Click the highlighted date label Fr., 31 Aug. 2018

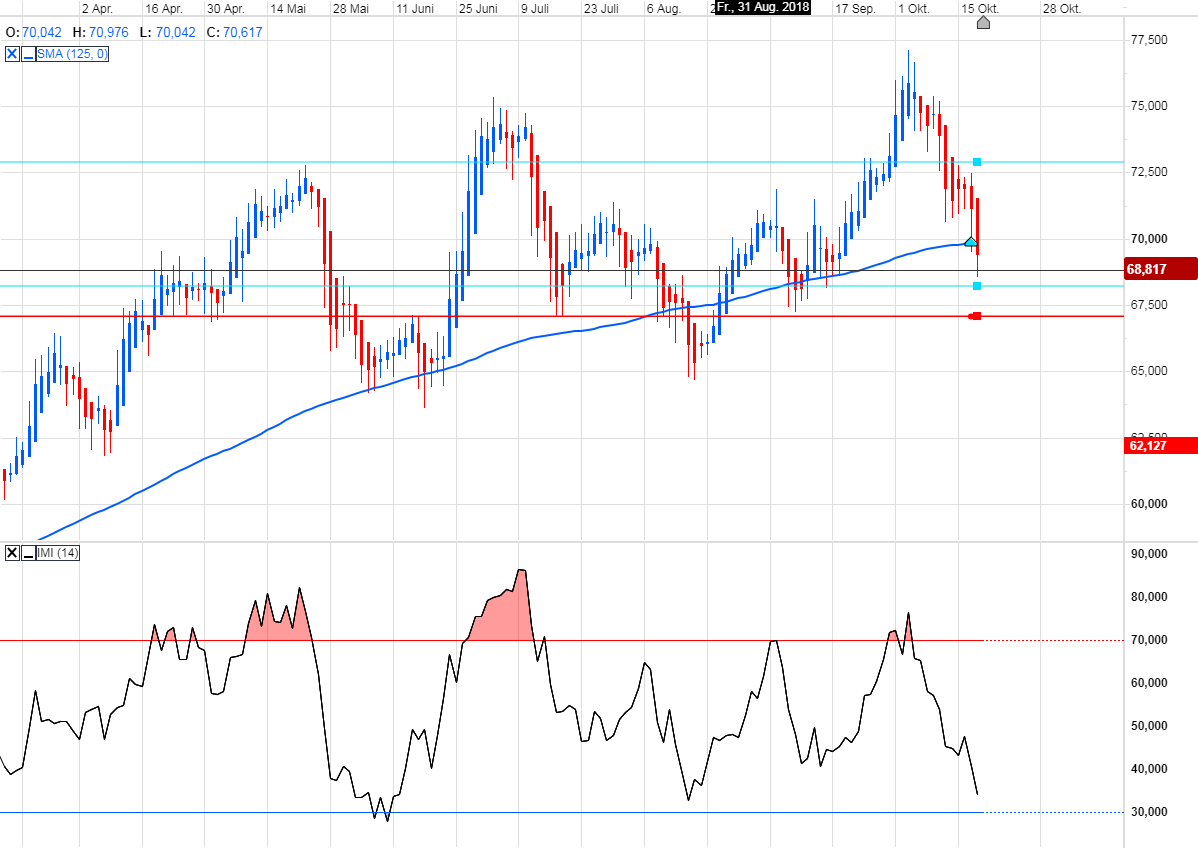[x=763, y=7]
